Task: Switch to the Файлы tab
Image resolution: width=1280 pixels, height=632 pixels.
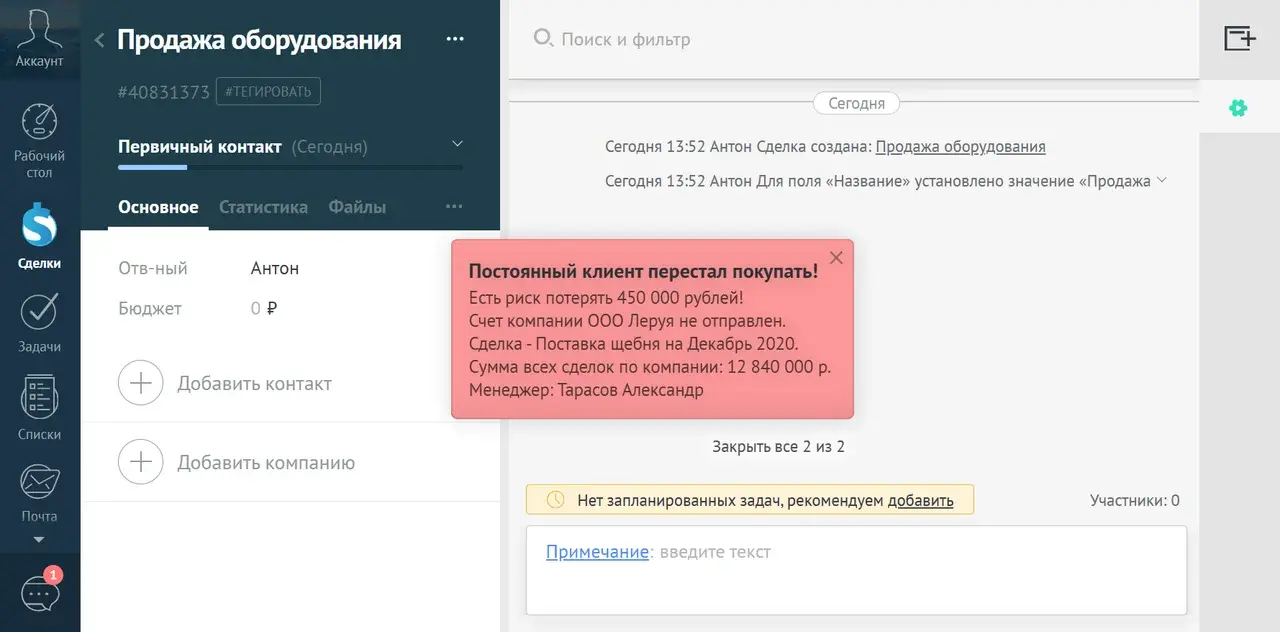Action: coord(357,207)
